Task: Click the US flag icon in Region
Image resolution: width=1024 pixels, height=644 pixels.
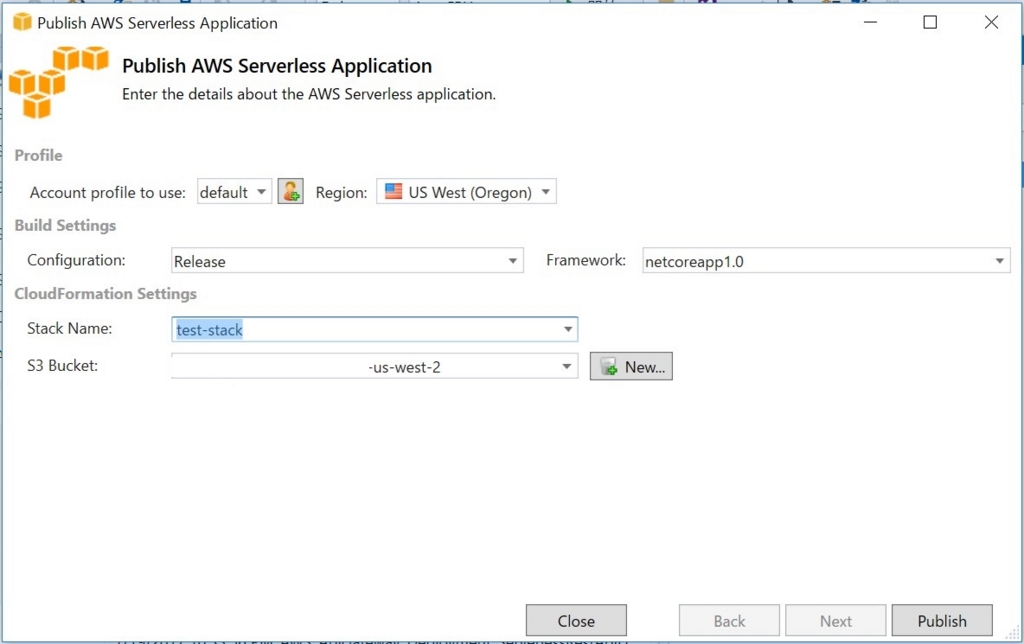Action: 394,191
